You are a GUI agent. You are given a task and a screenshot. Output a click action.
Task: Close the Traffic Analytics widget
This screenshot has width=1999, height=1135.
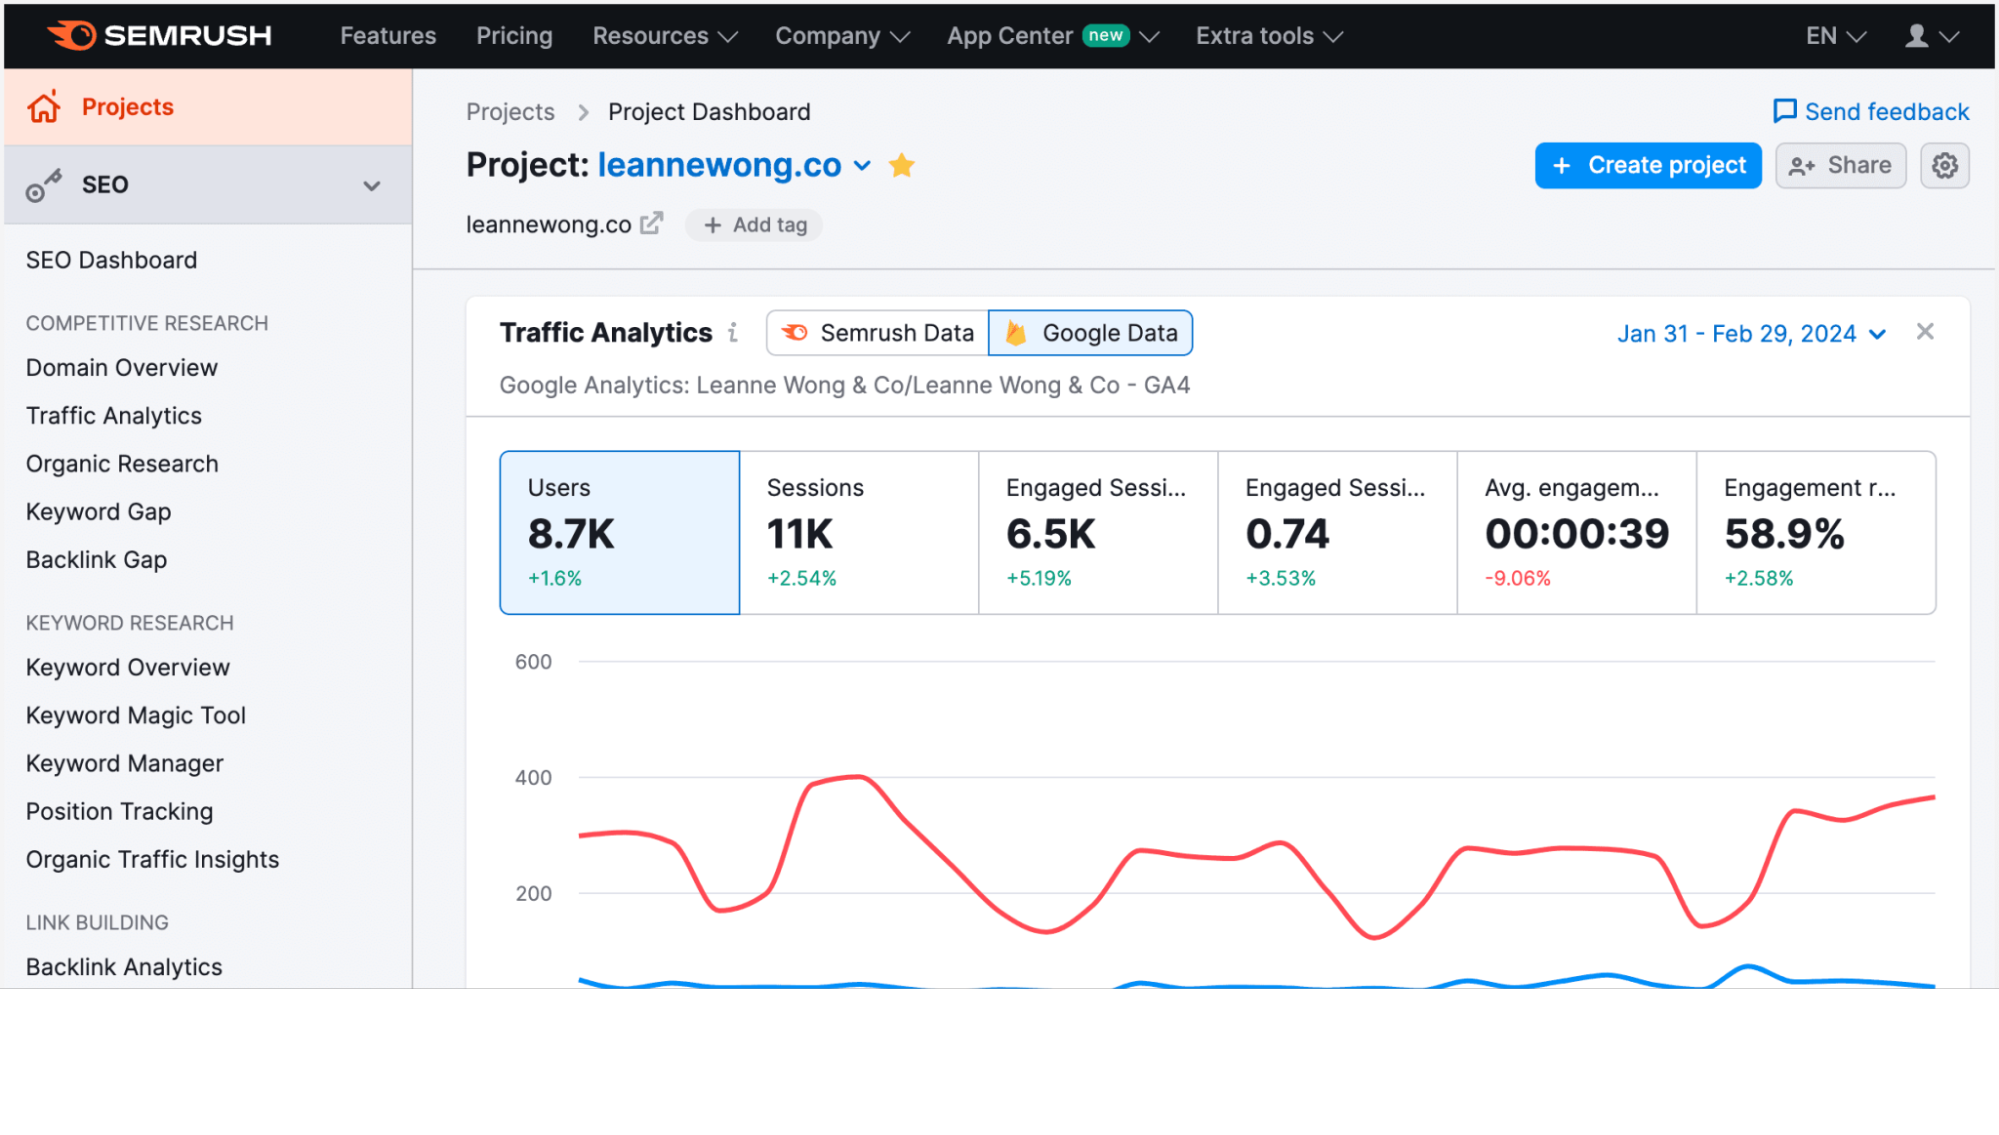tap(1925, 332)
